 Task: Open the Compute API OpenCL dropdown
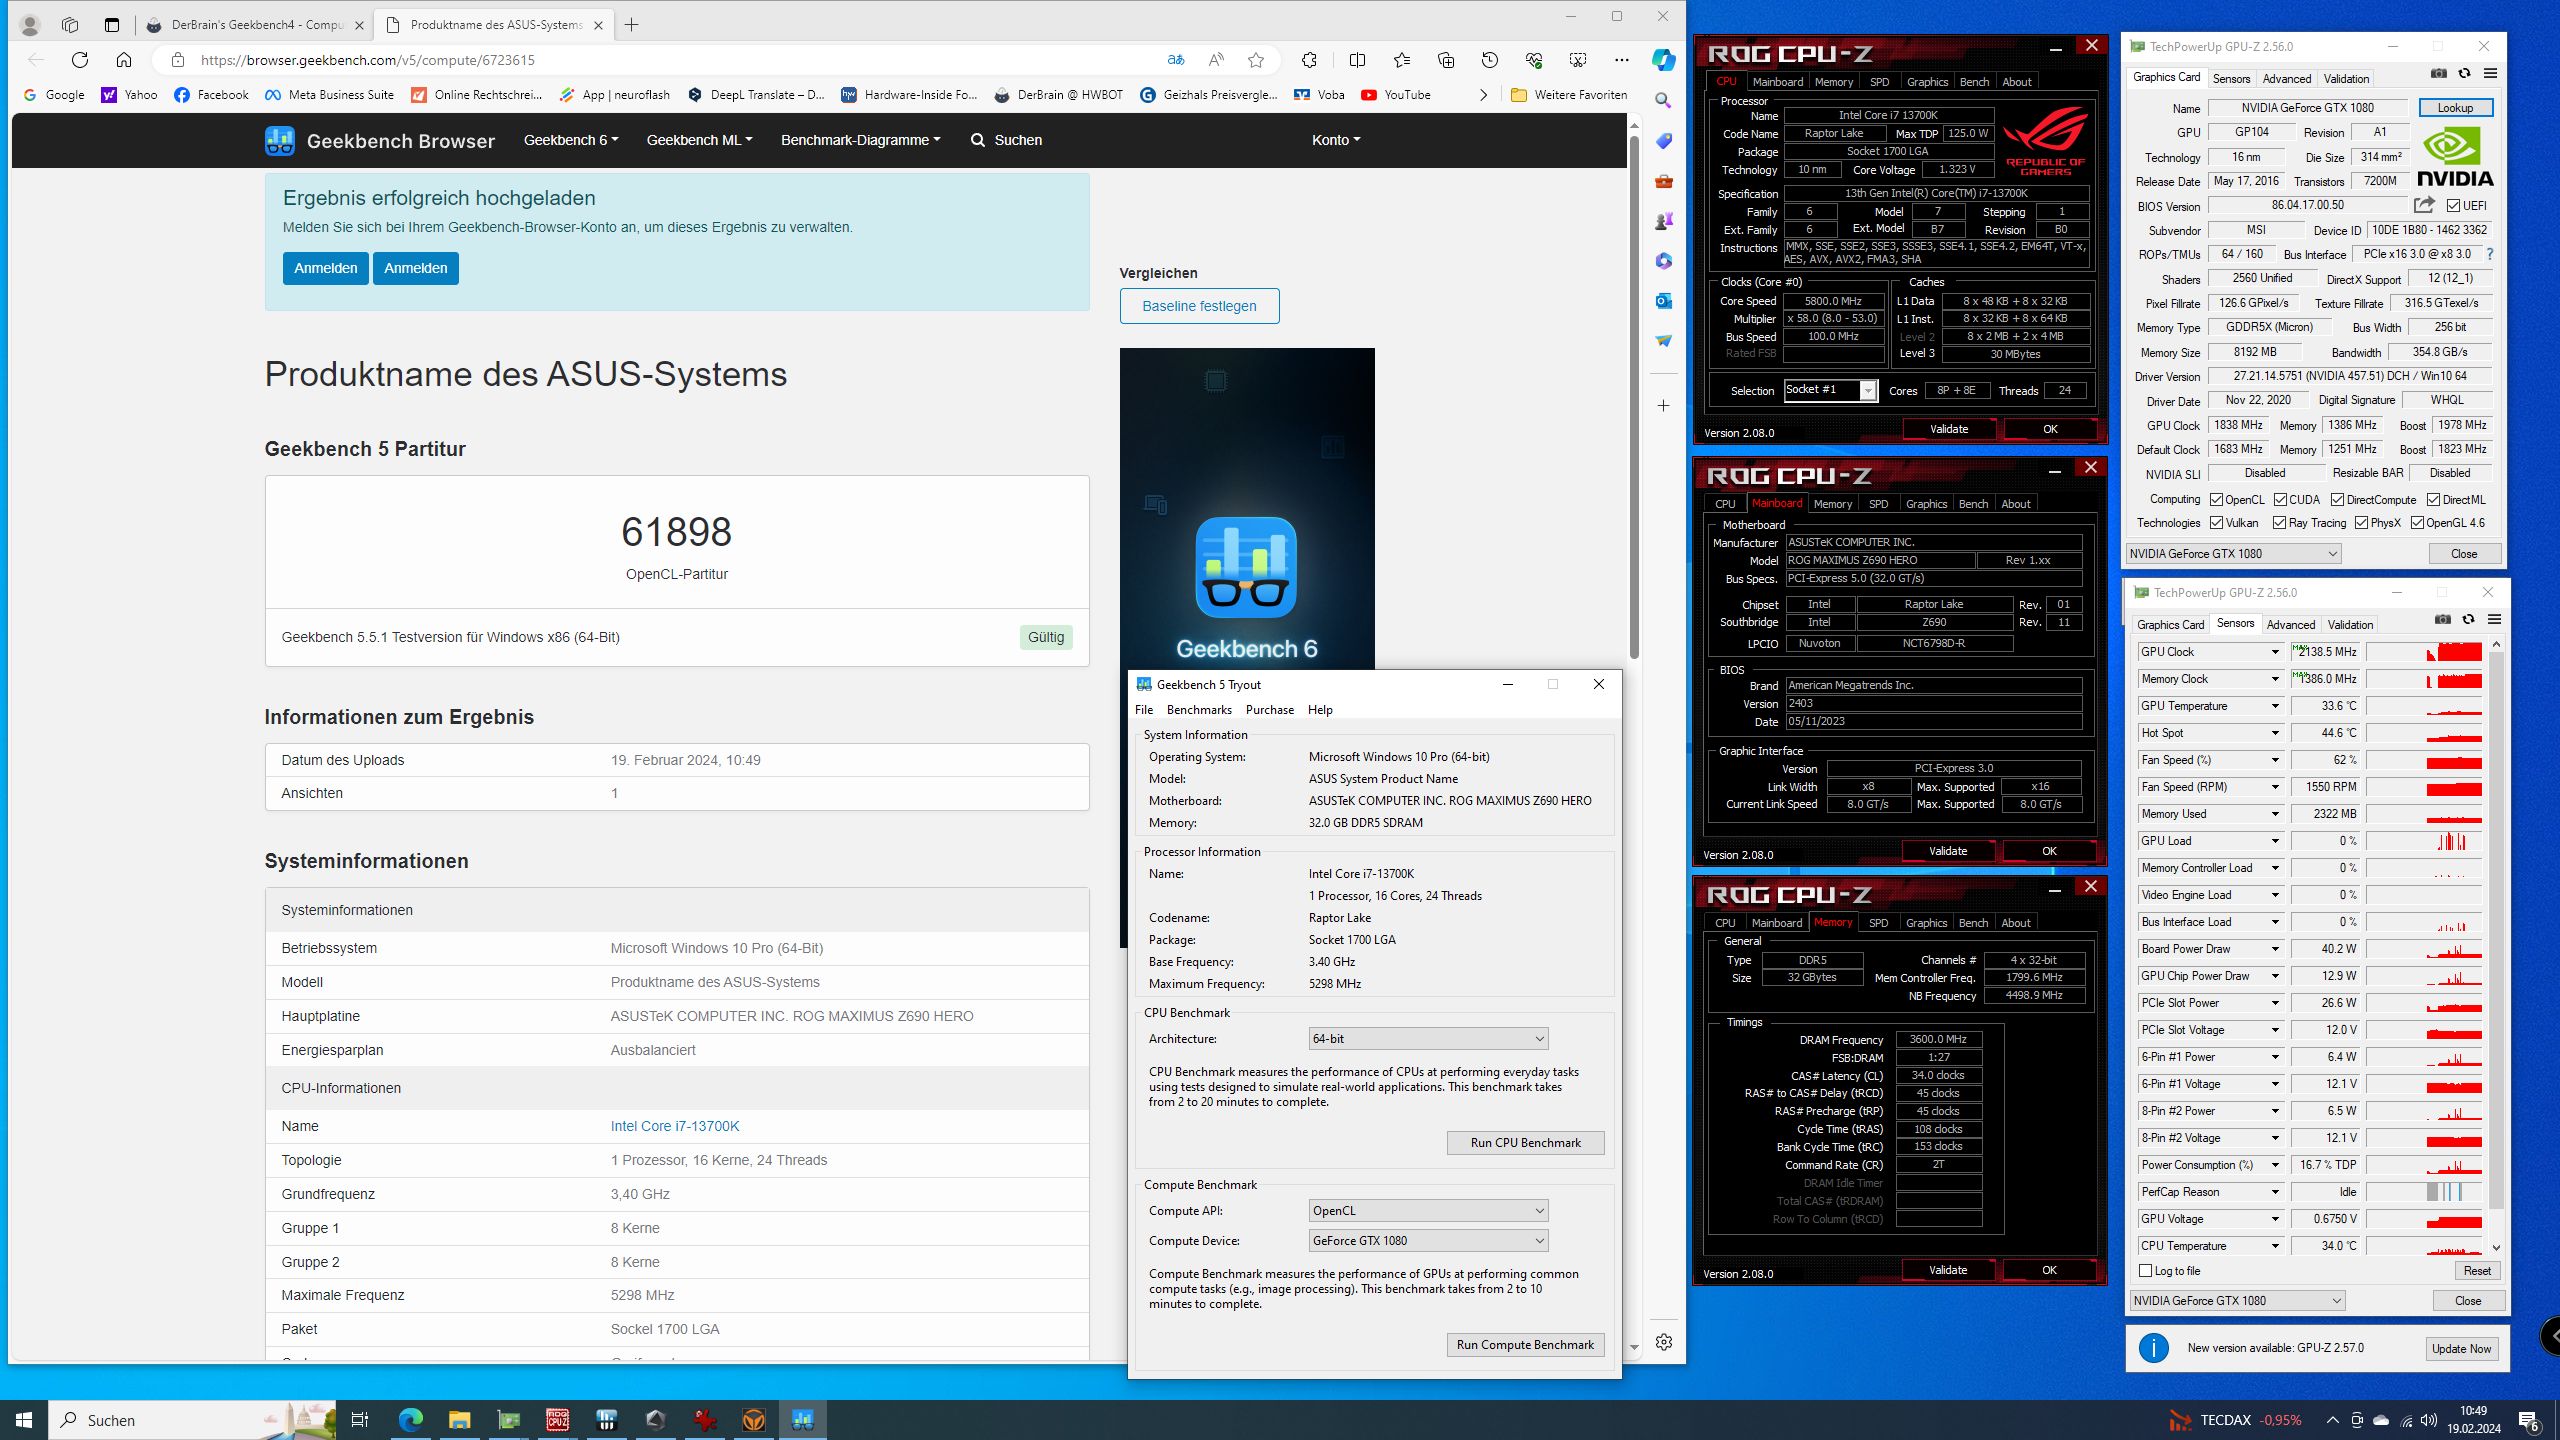pyautogui.click(x=1428, y=1211)
